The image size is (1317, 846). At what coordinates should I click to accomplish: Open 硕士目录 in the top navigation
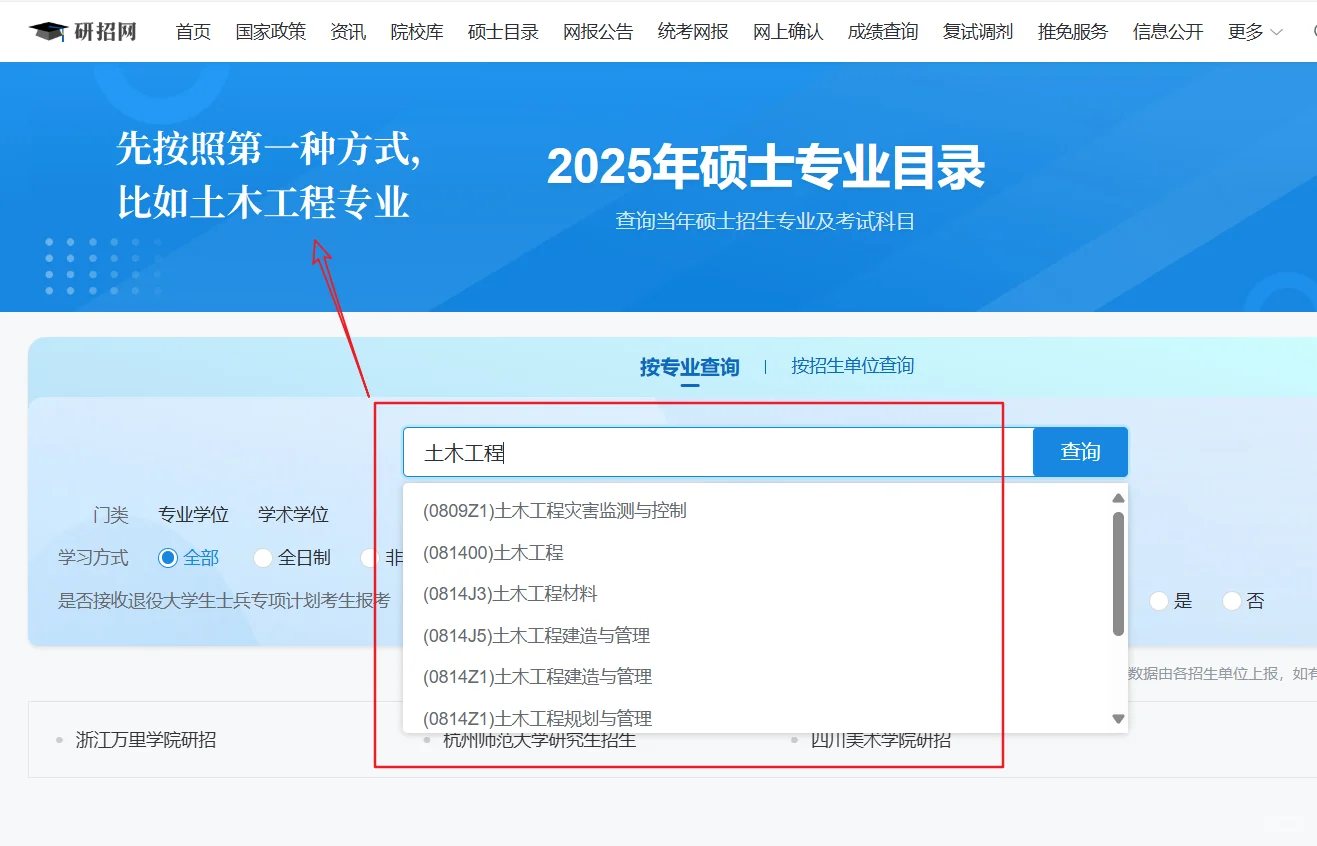click(502, 31)
